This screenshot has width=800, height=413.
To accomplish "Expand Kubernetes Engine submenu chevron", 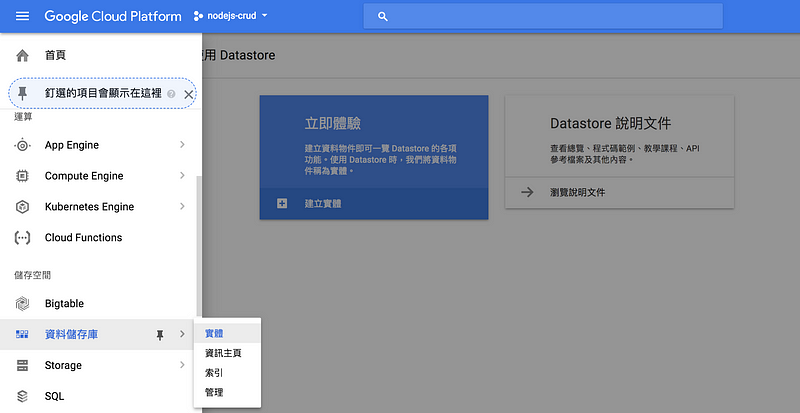I will click(x=182, y=206).
